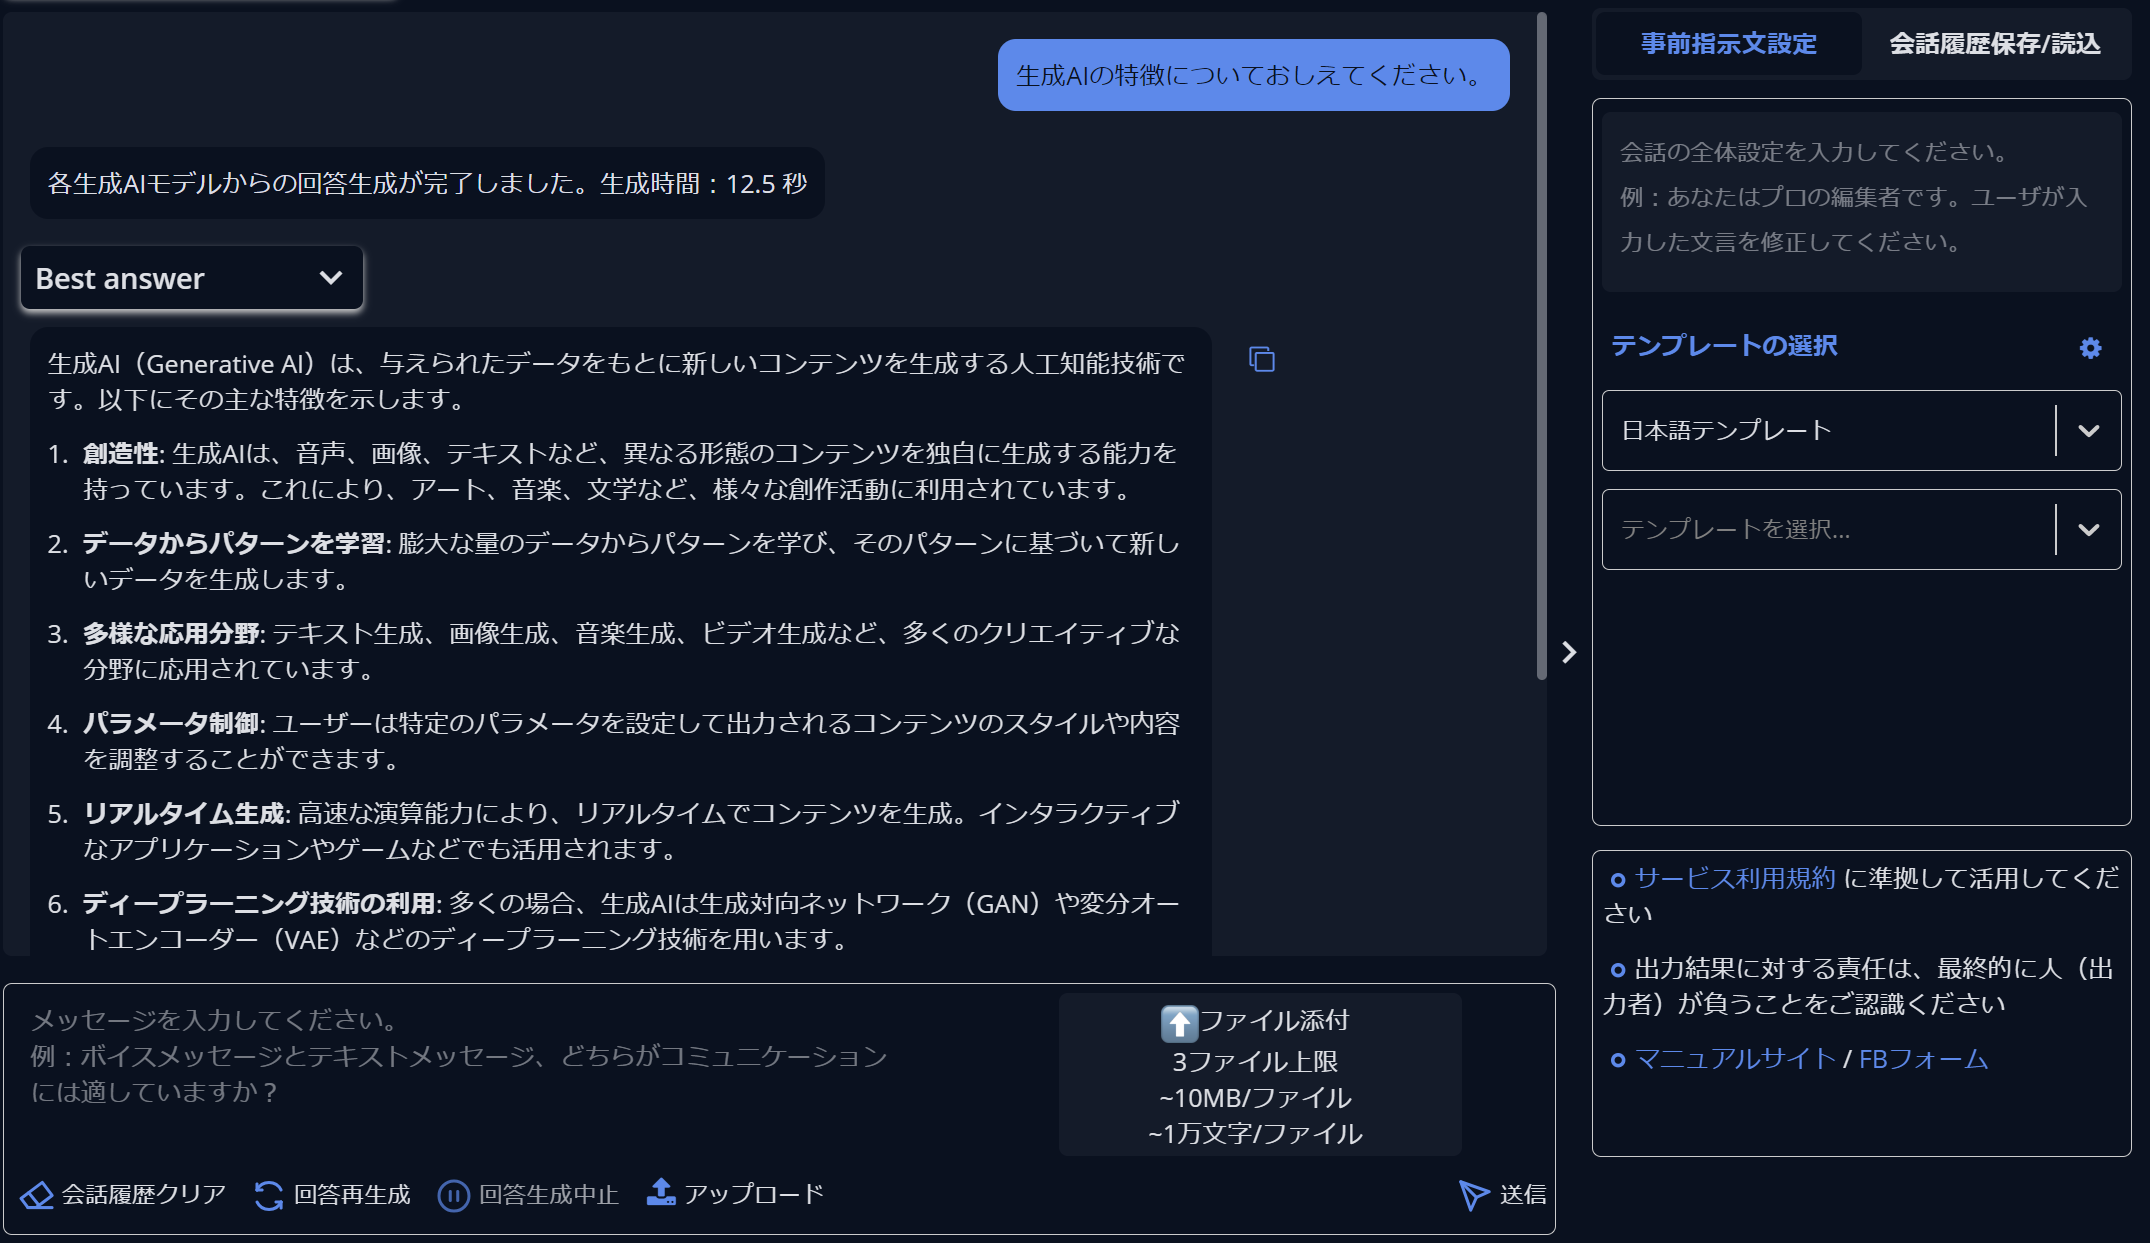Screen dimensions: 2150x1243
Task: Click the 送信 paper plane icon
Action: 1474,1194
